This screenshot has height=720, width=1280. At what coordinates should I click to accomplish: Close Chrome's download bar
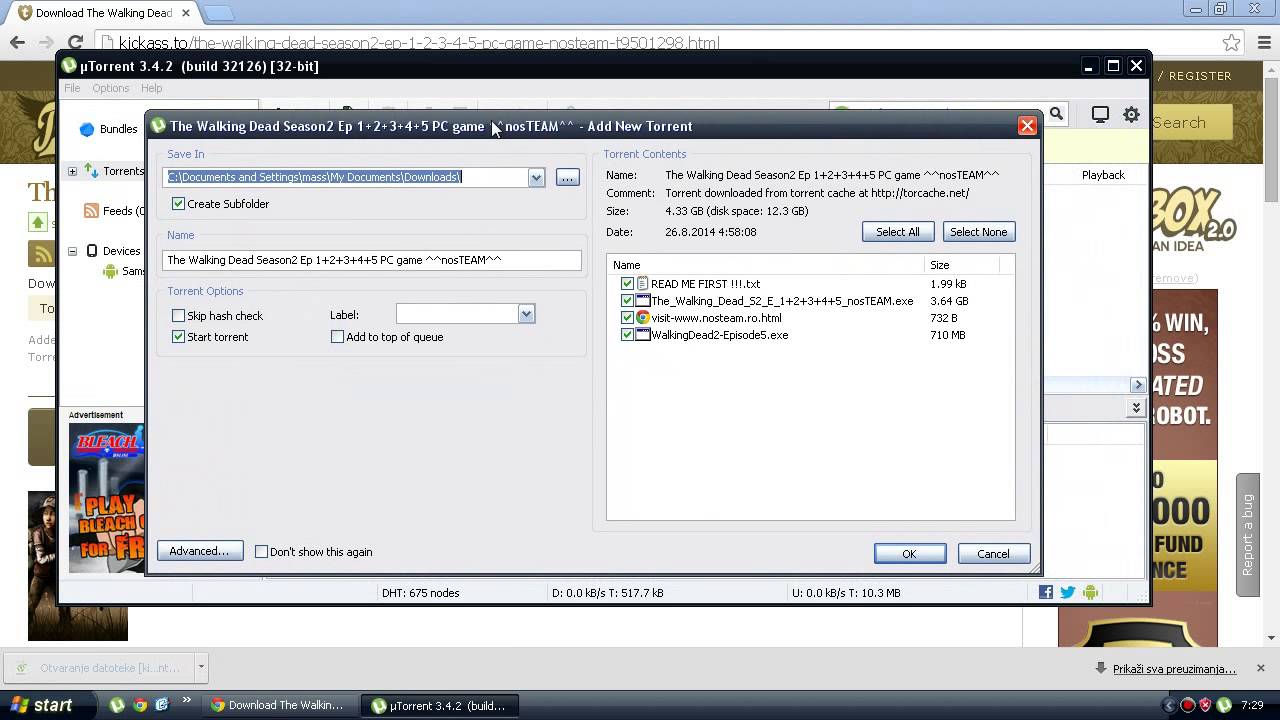(1260, 668)
